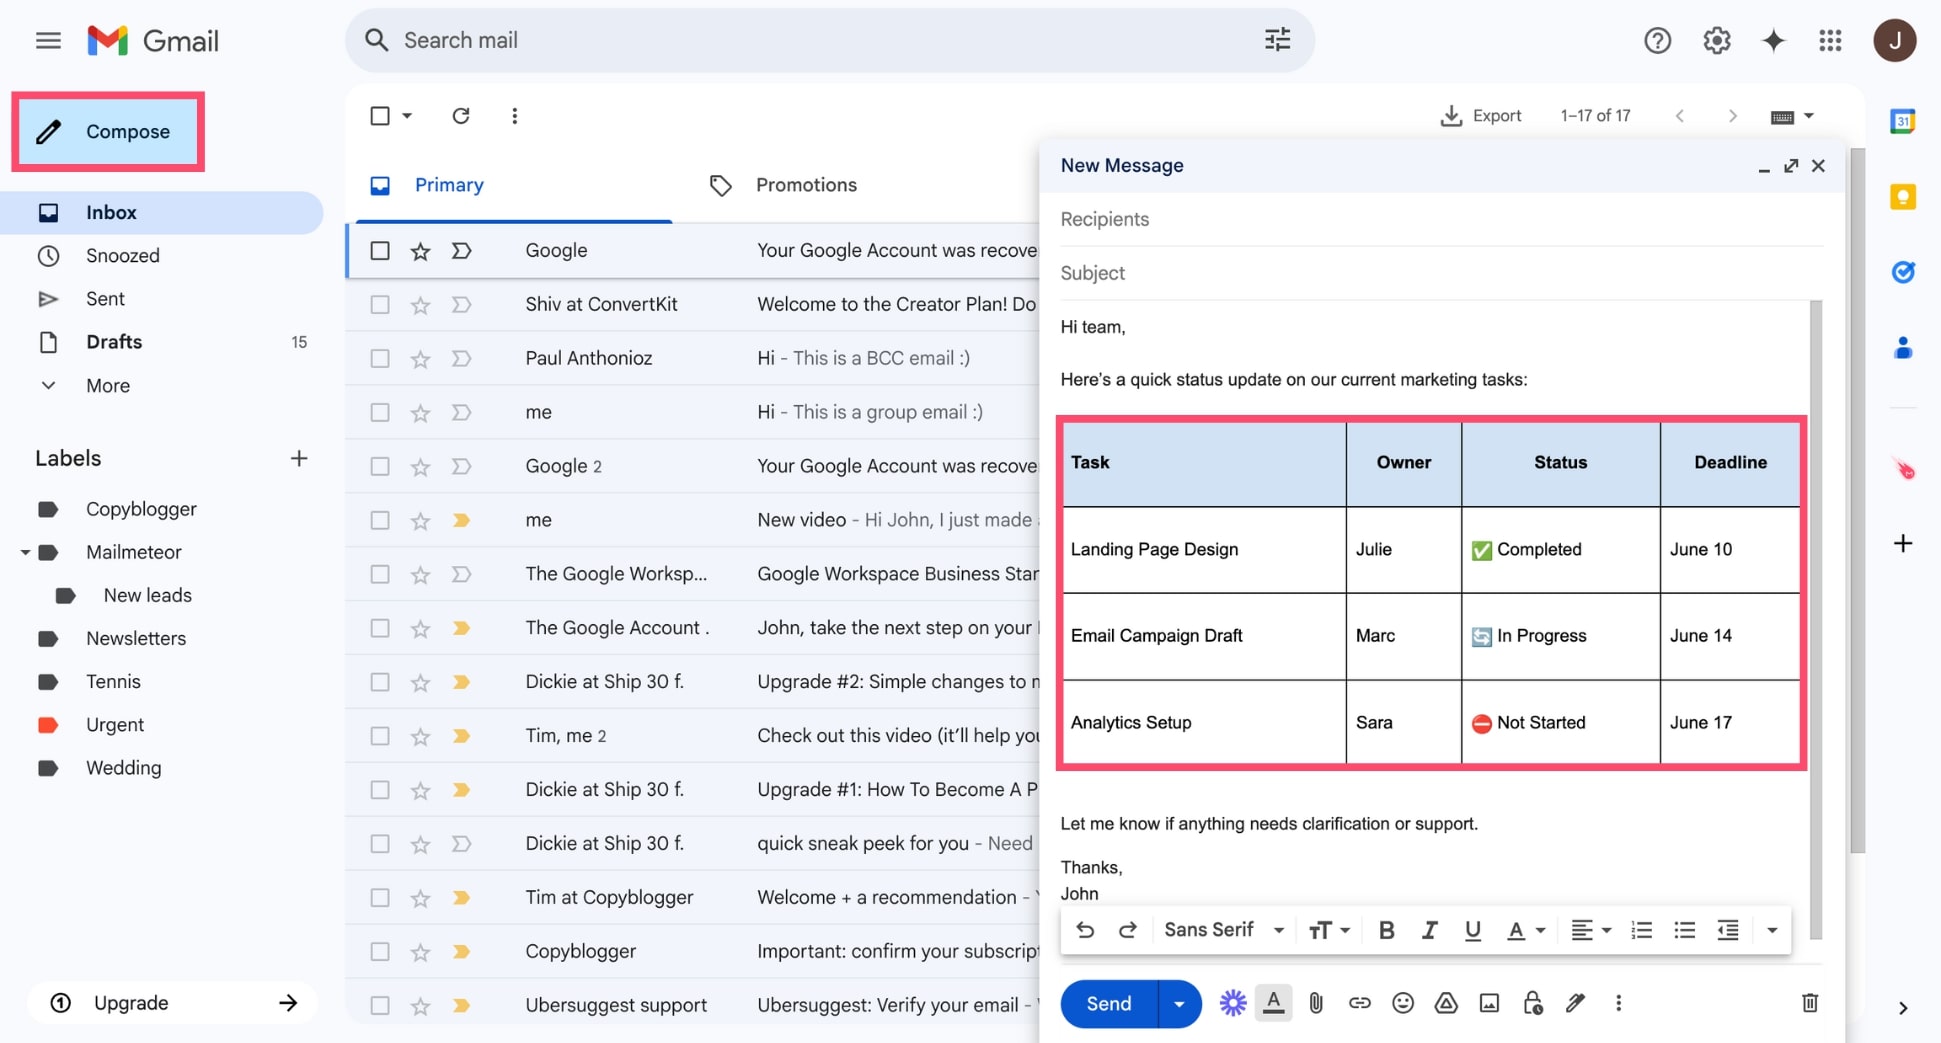Insert a signature with the pen icon
Image resolution: width=1941 pixels, height=1043 pixels.
pos(1575,1003)
